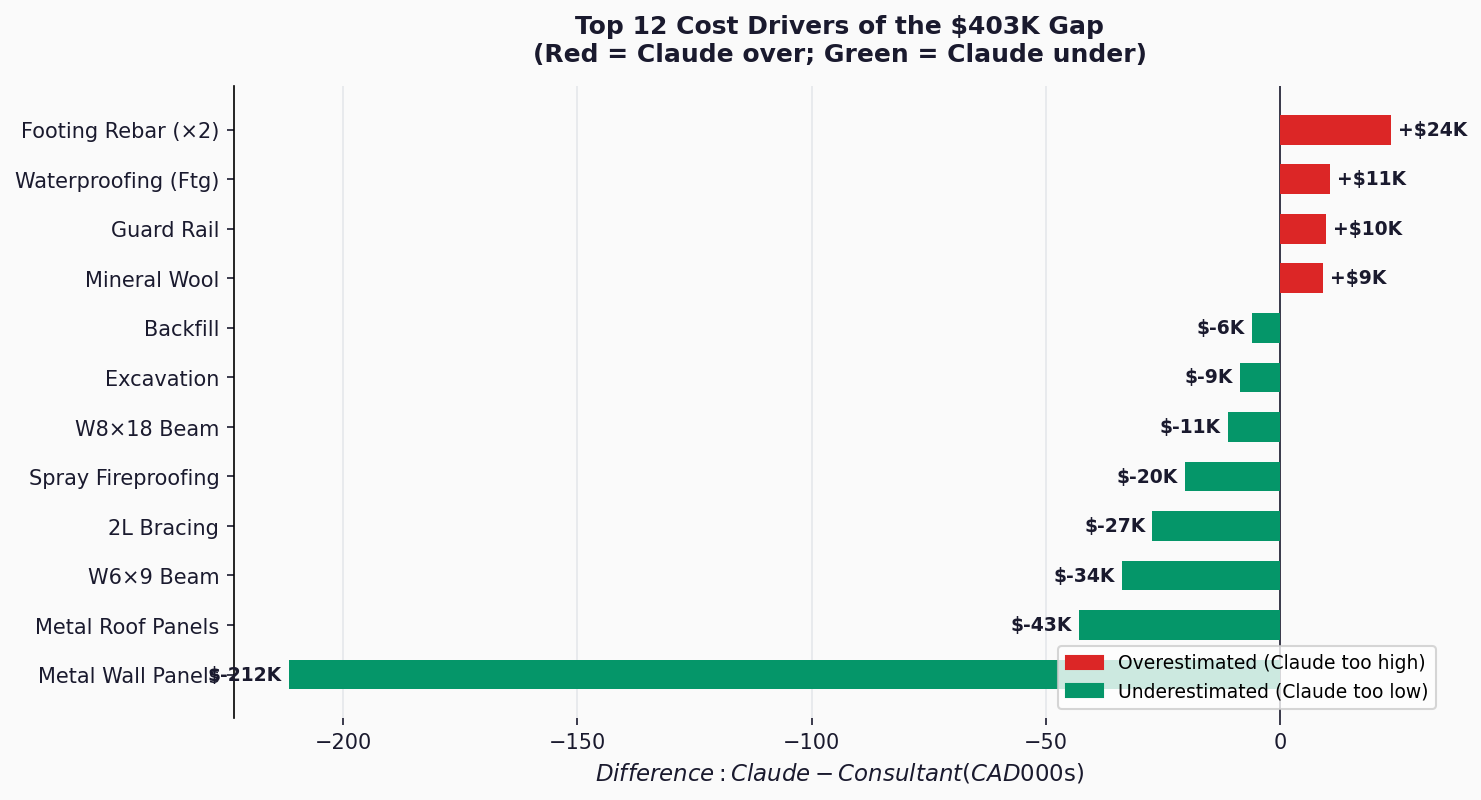Screen dimensions: 1481x800
Task: Click the 0 x-axis tick label
Action: [1279, 742]
